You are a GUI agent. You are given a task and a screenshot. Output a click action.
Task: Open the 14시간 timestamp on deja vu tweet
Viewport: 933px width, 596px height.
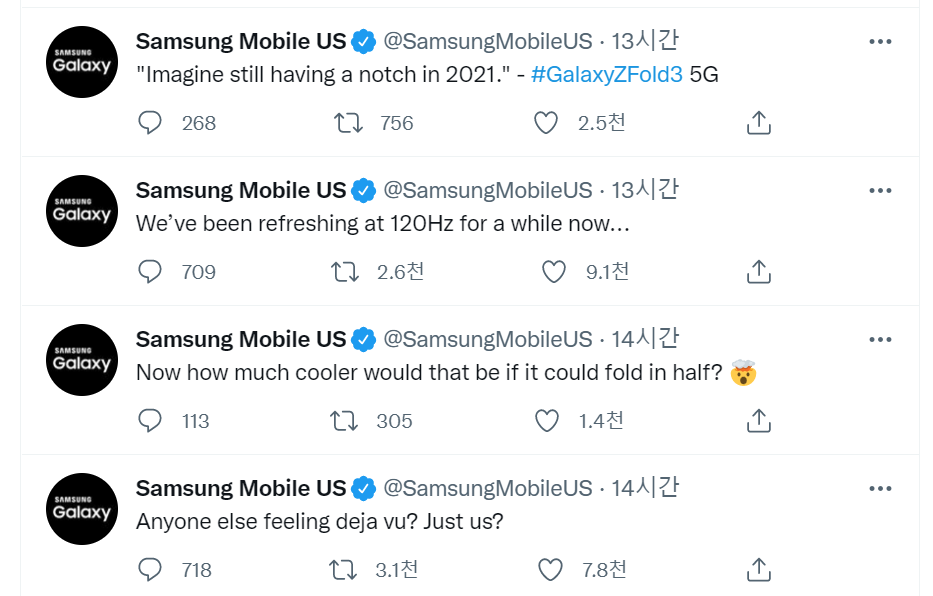coord(645,488)
